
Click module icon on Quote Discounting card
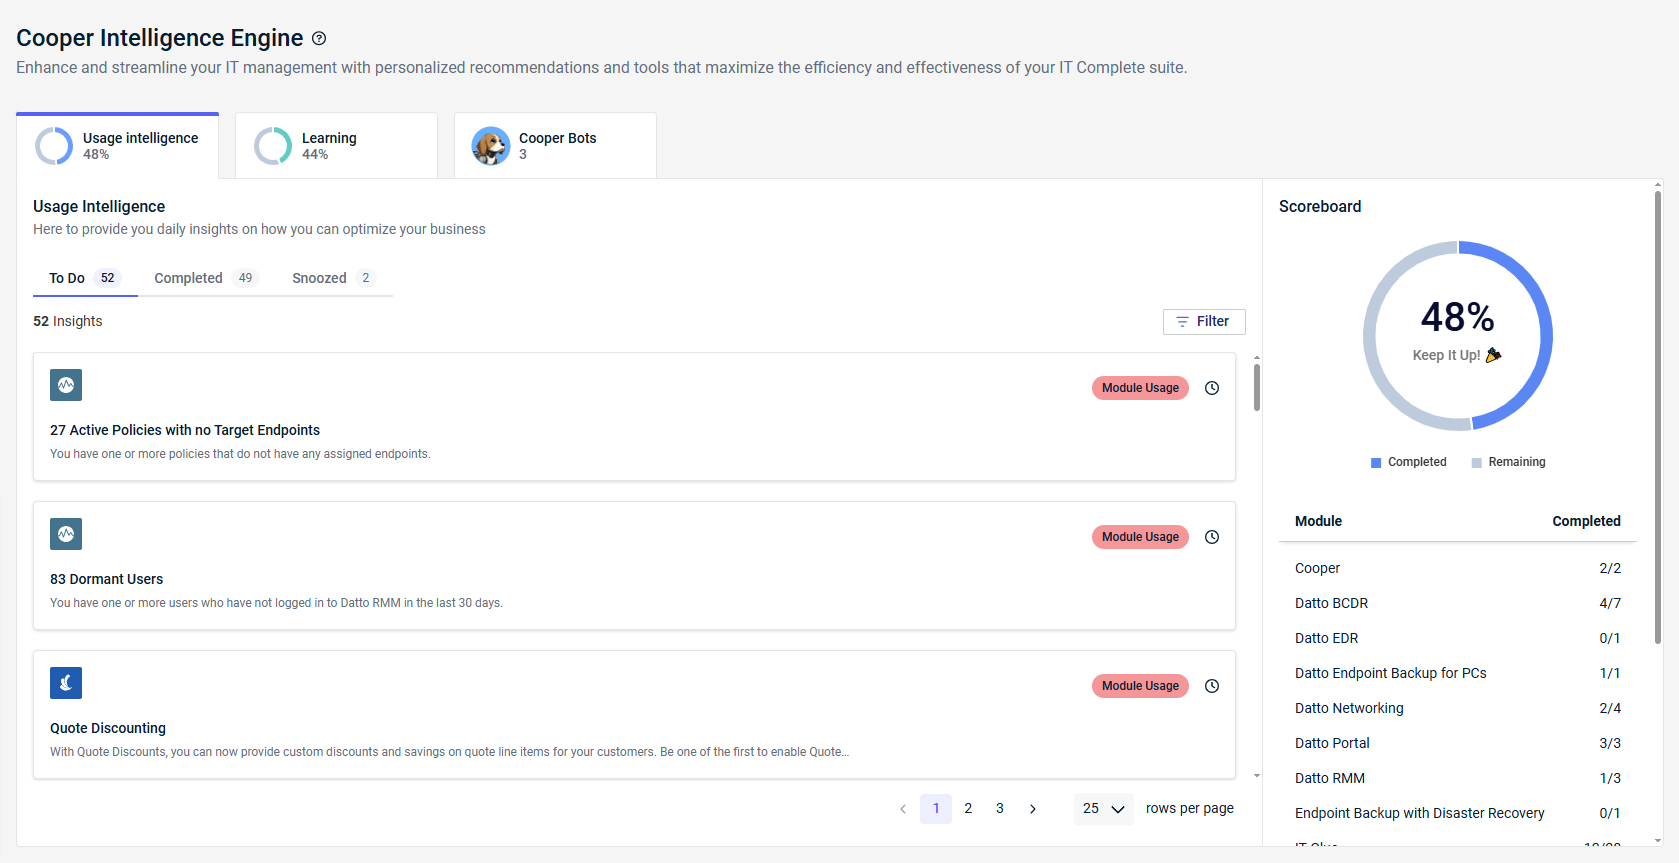(x=66, y=683)
